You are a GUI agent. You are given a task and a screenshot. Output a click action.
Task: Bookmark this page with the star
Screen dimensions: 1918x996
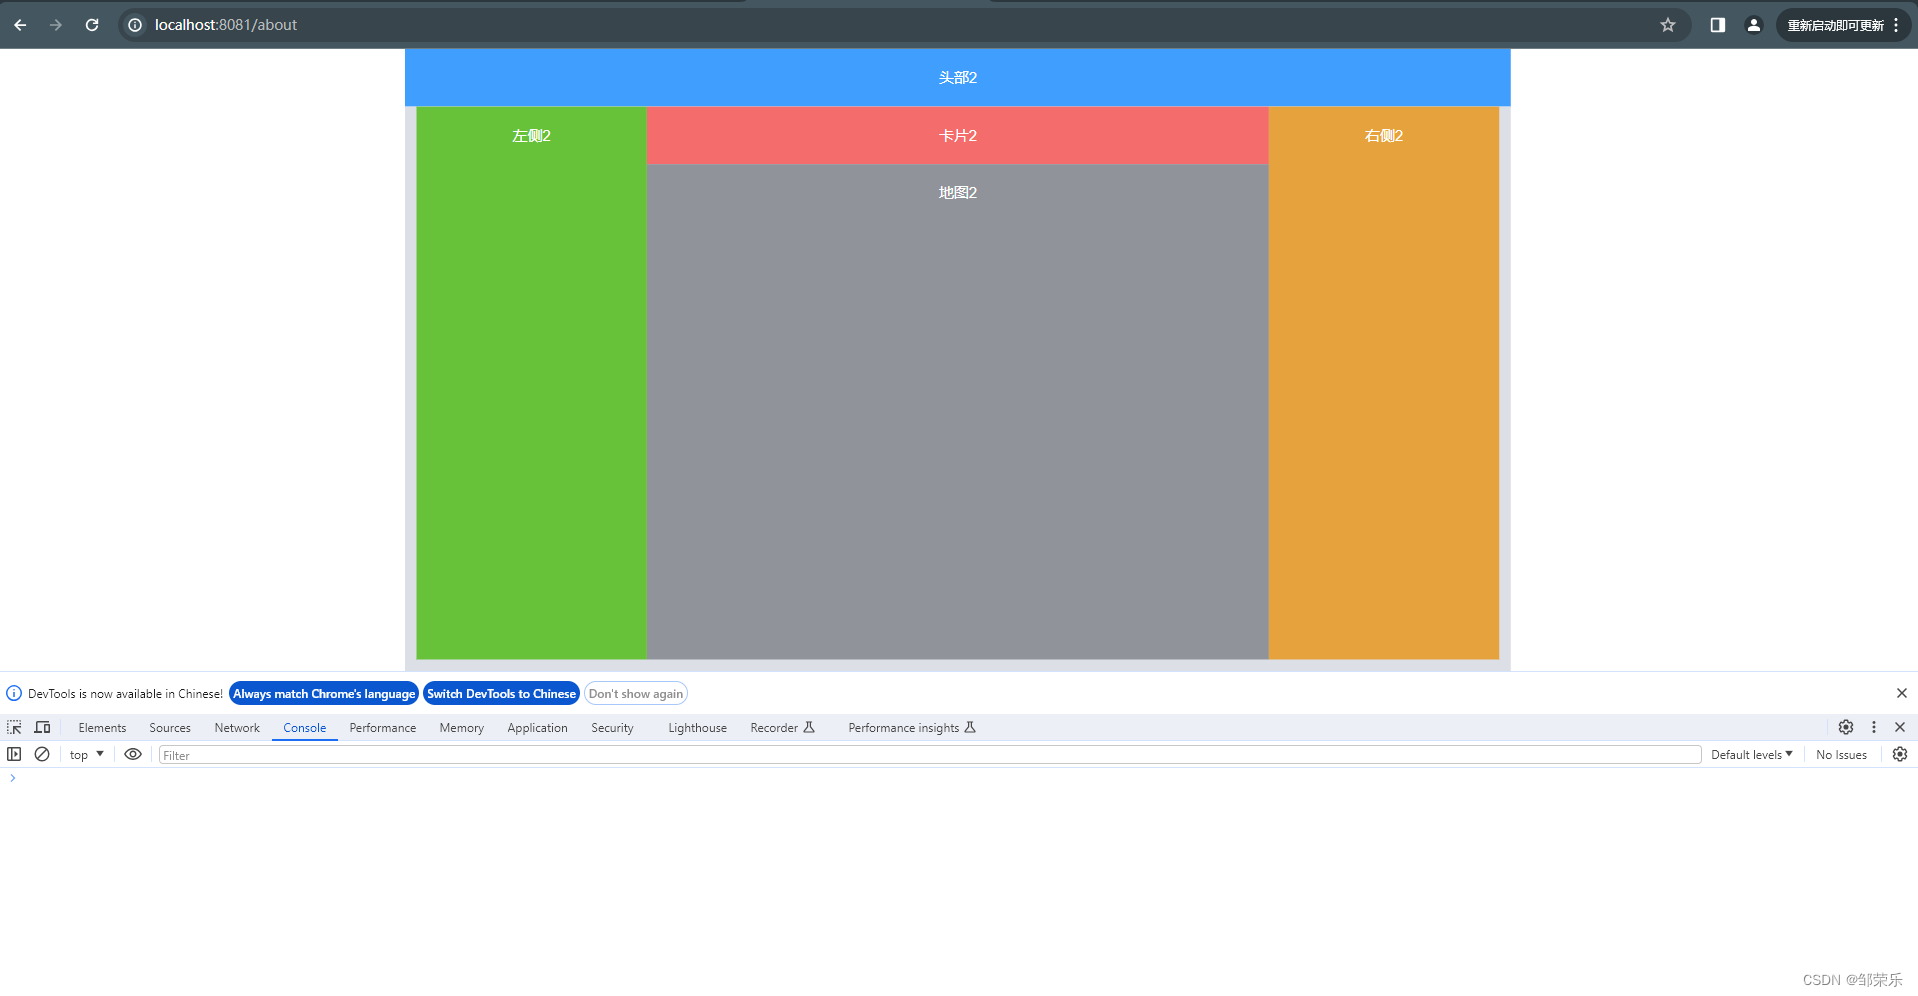click(1668, 25)
